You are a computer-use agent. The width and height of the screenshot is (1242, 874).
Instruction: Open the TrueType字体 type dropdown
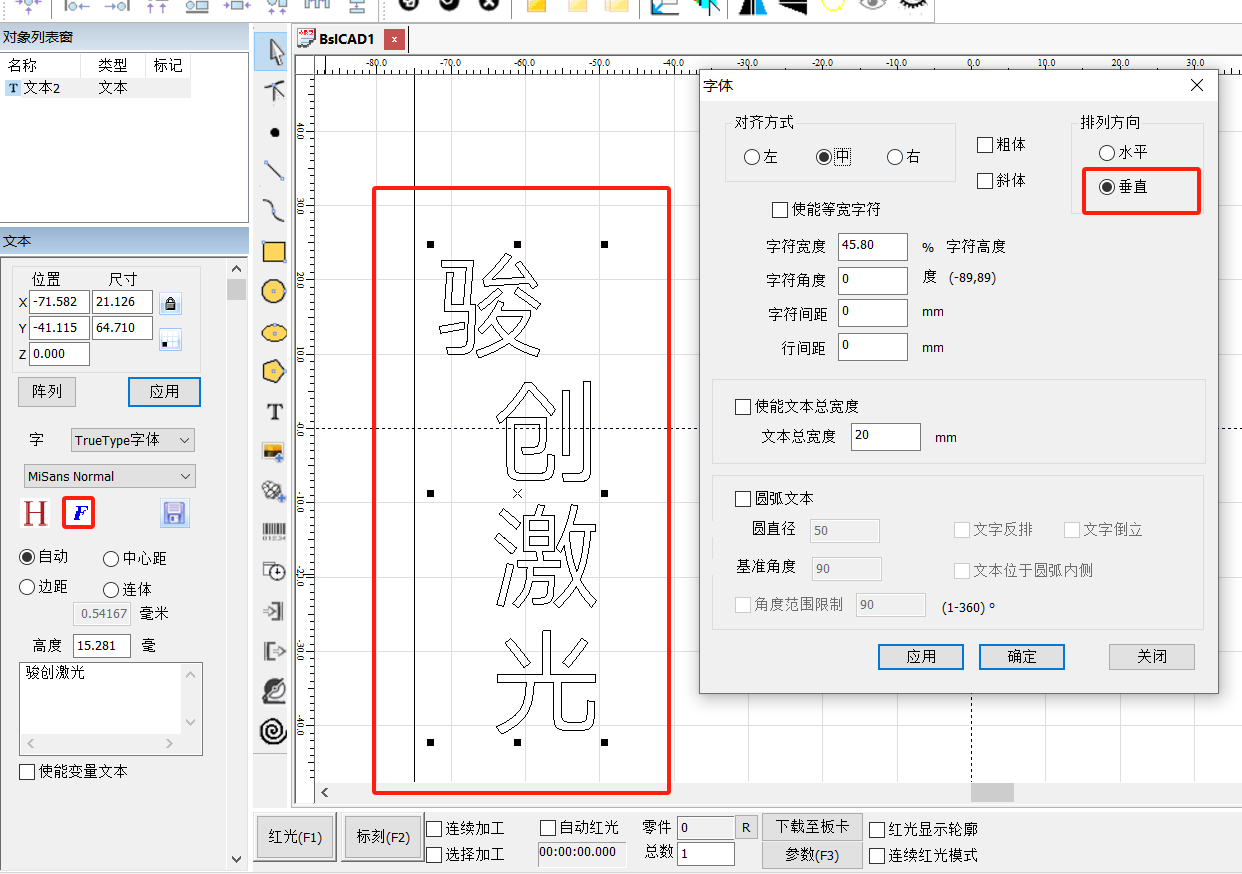132,439
